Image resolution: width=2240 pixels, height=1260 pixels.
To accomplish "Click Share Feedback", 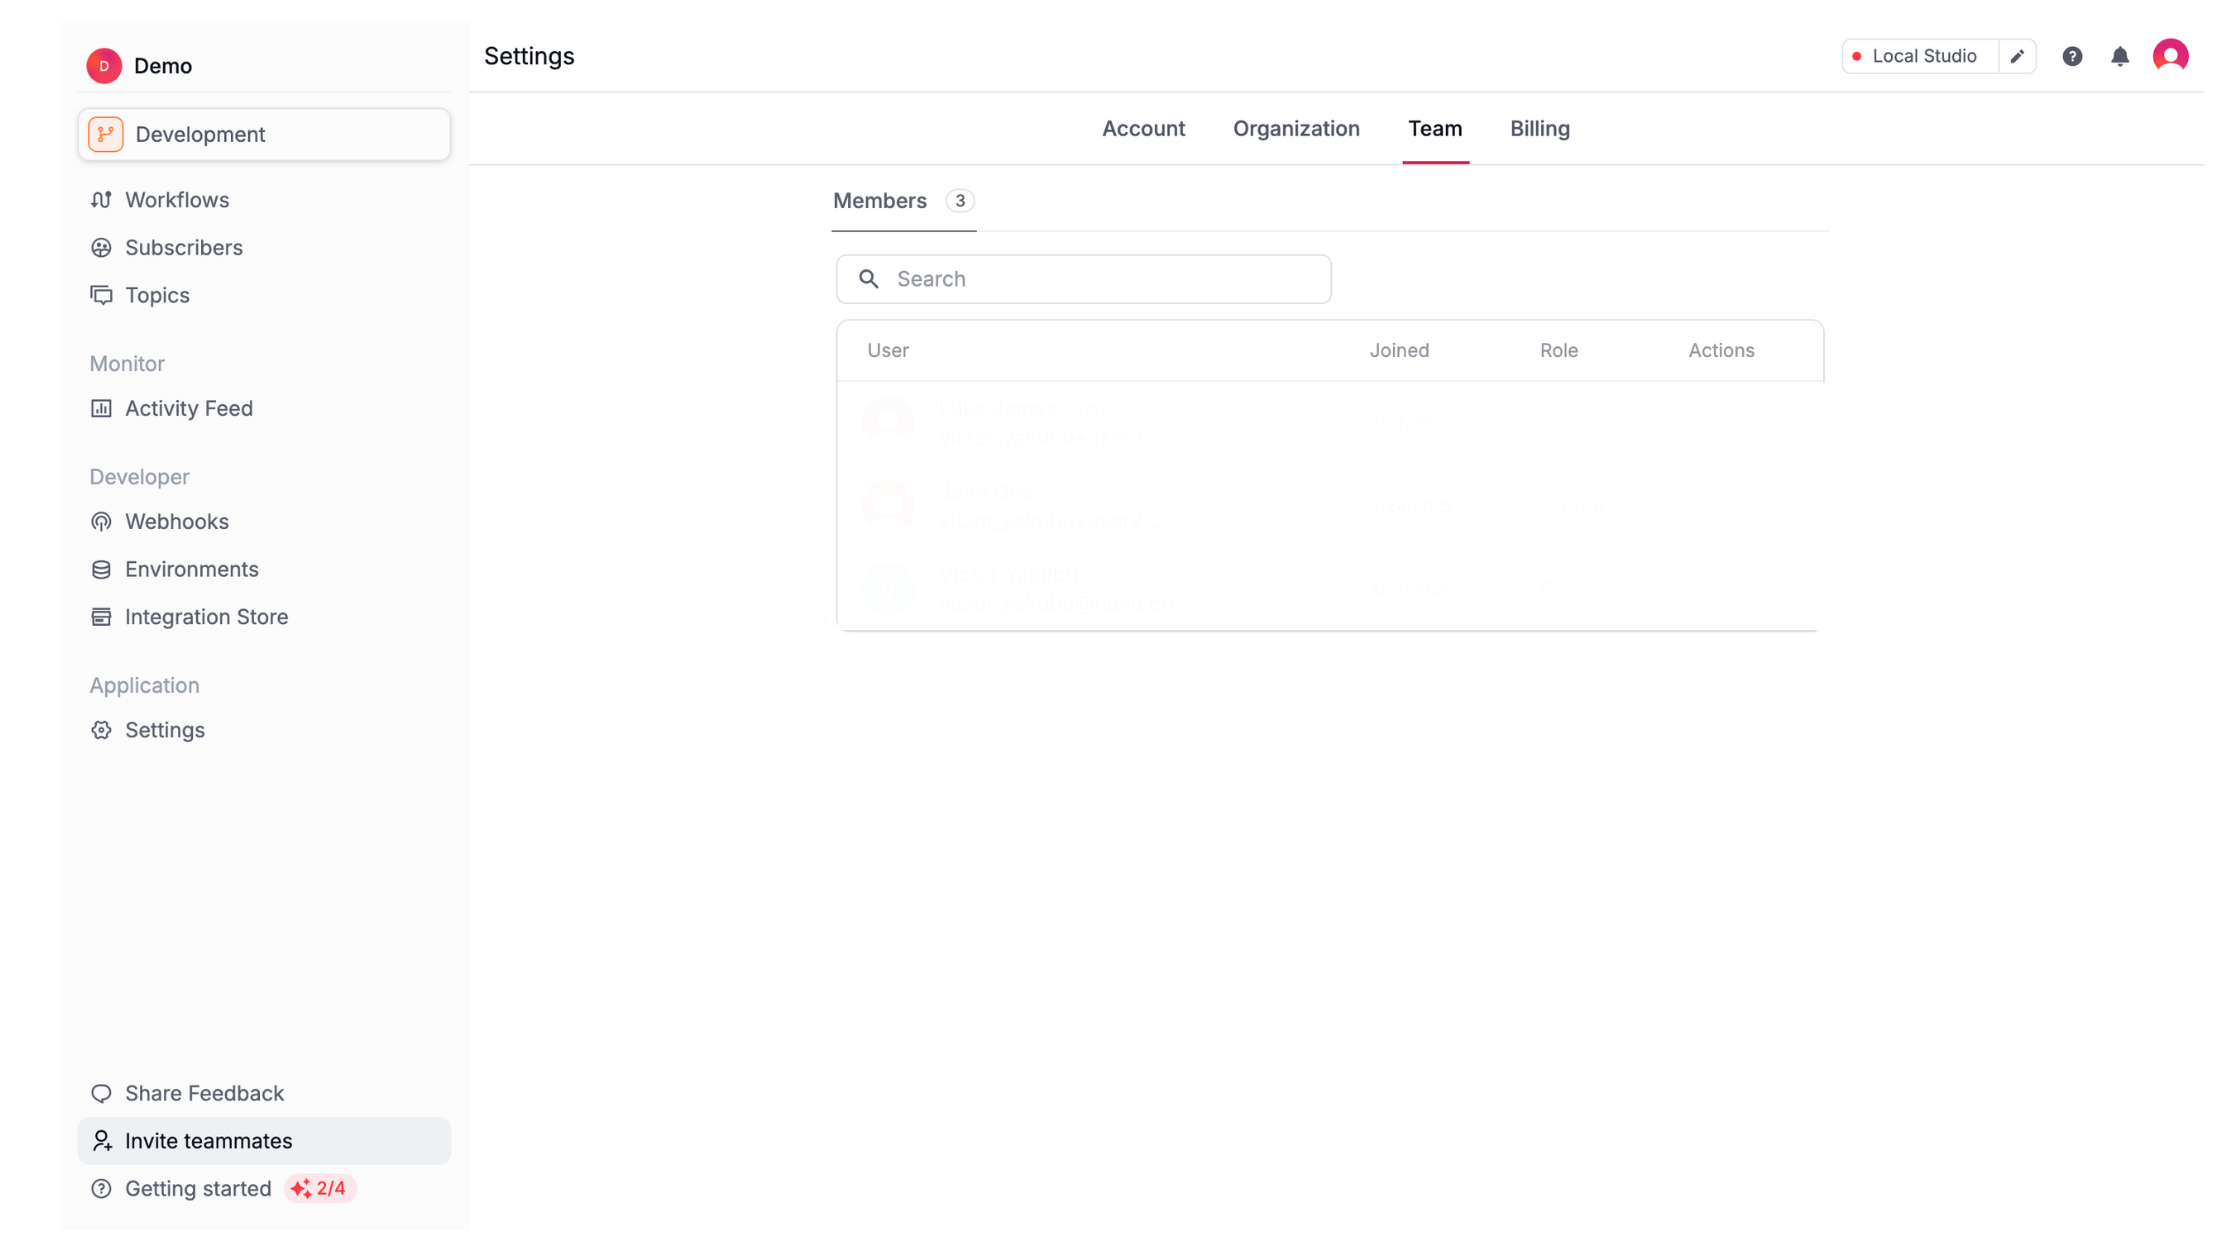I will pyautogui.click(x=203, y=1093).
